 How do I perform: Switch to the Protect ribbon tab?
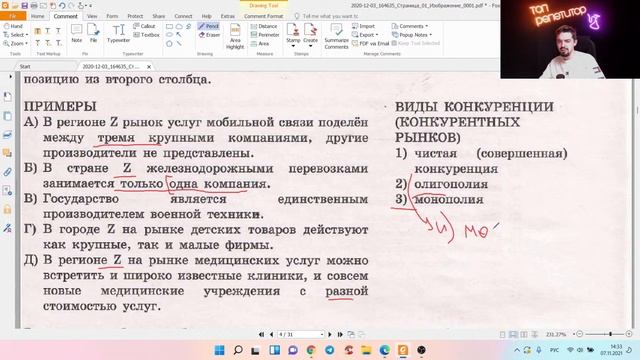coord(135,16)
